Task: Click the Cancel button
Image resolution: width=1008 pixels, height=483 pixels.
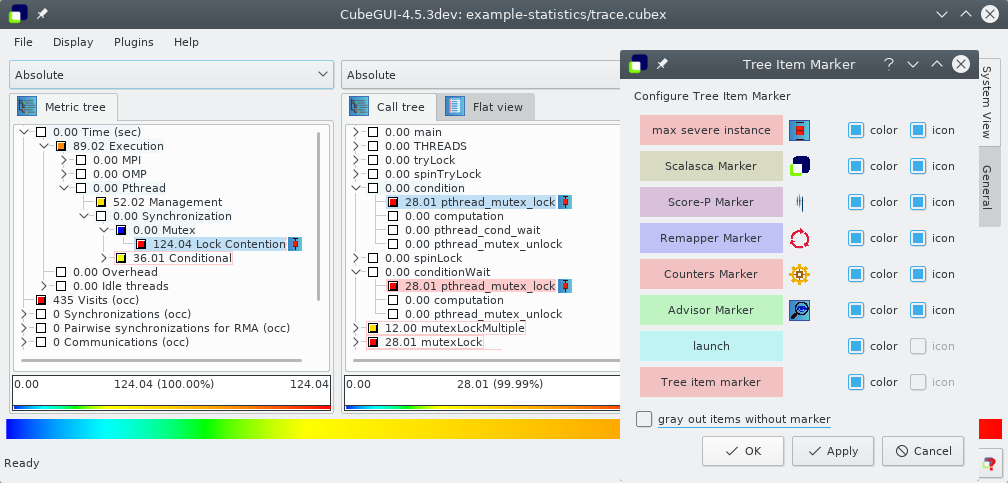Action: [922, 451]
